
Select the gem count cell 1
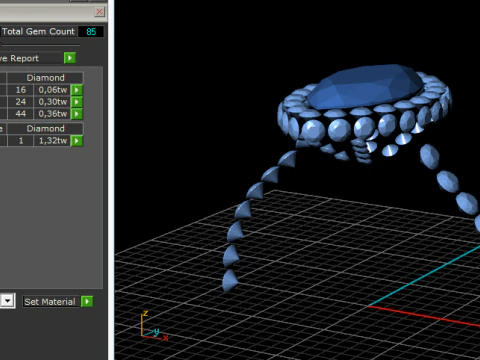pos(20,141)
